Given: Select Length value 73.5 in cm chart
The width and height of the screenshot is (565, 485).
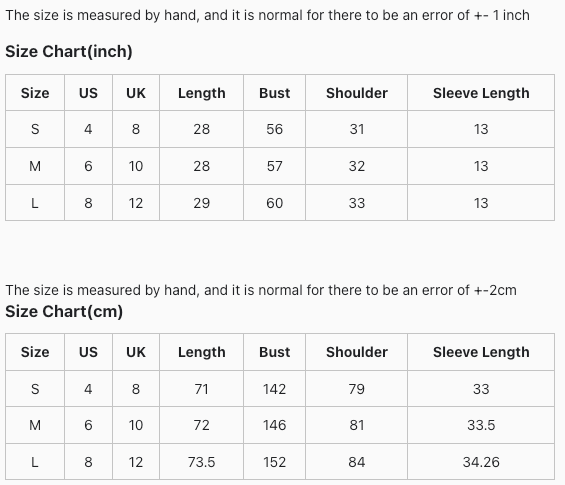Looking at the screenshot, I should pos(201,462).
